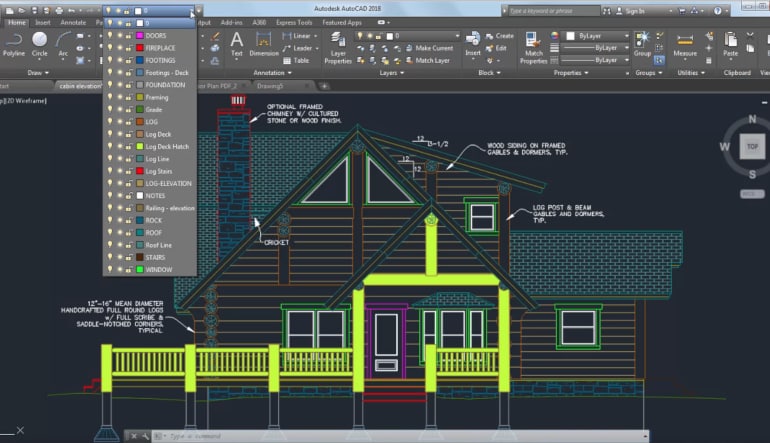Screen dimensions: 770x443
Task: Click the Make Current layer button
Action: click(429, 48)
